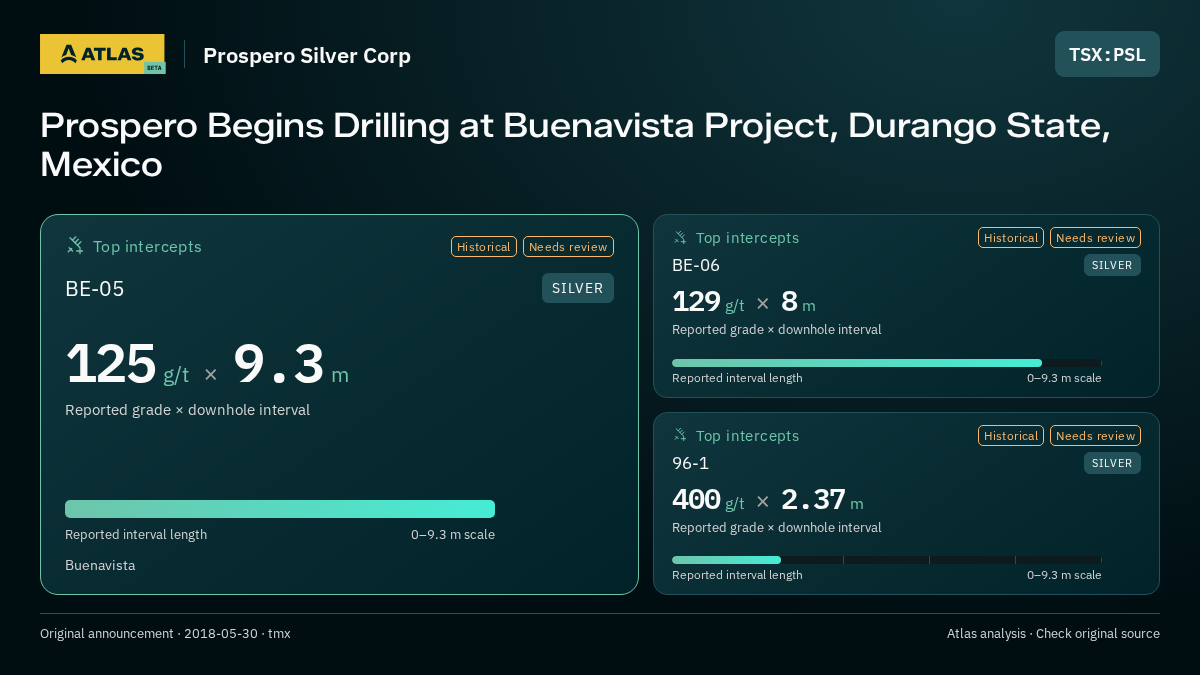Select the Needs review tag on the BE-05 card
The image size is (1200, 675).
[568, 247]
